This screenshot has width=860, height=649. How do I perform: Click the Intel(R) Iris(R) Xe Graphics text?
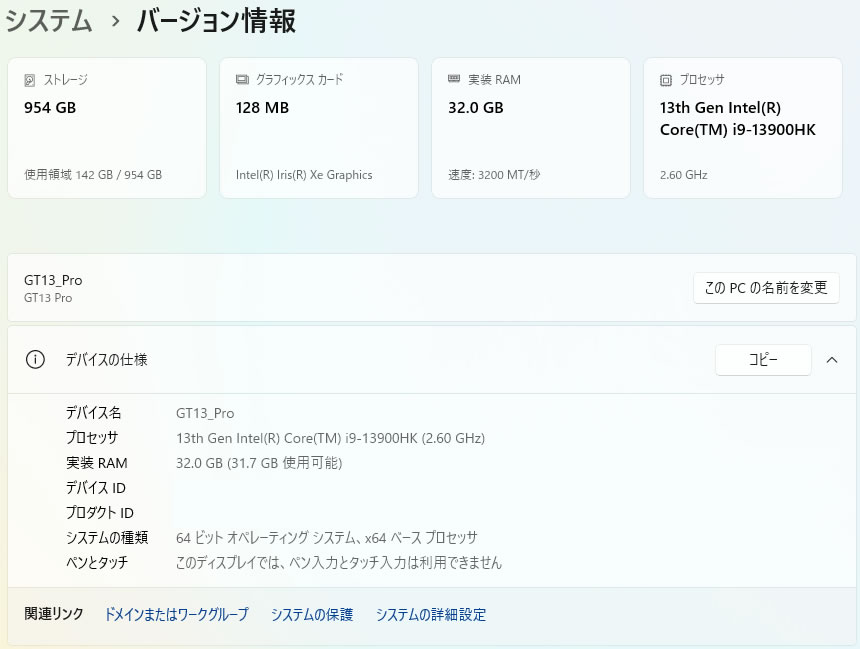tap(304, 175)
